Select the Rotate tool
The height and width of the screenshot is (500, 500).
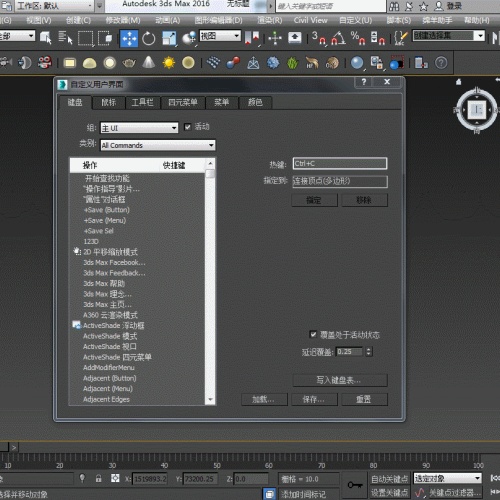[149, 39]
